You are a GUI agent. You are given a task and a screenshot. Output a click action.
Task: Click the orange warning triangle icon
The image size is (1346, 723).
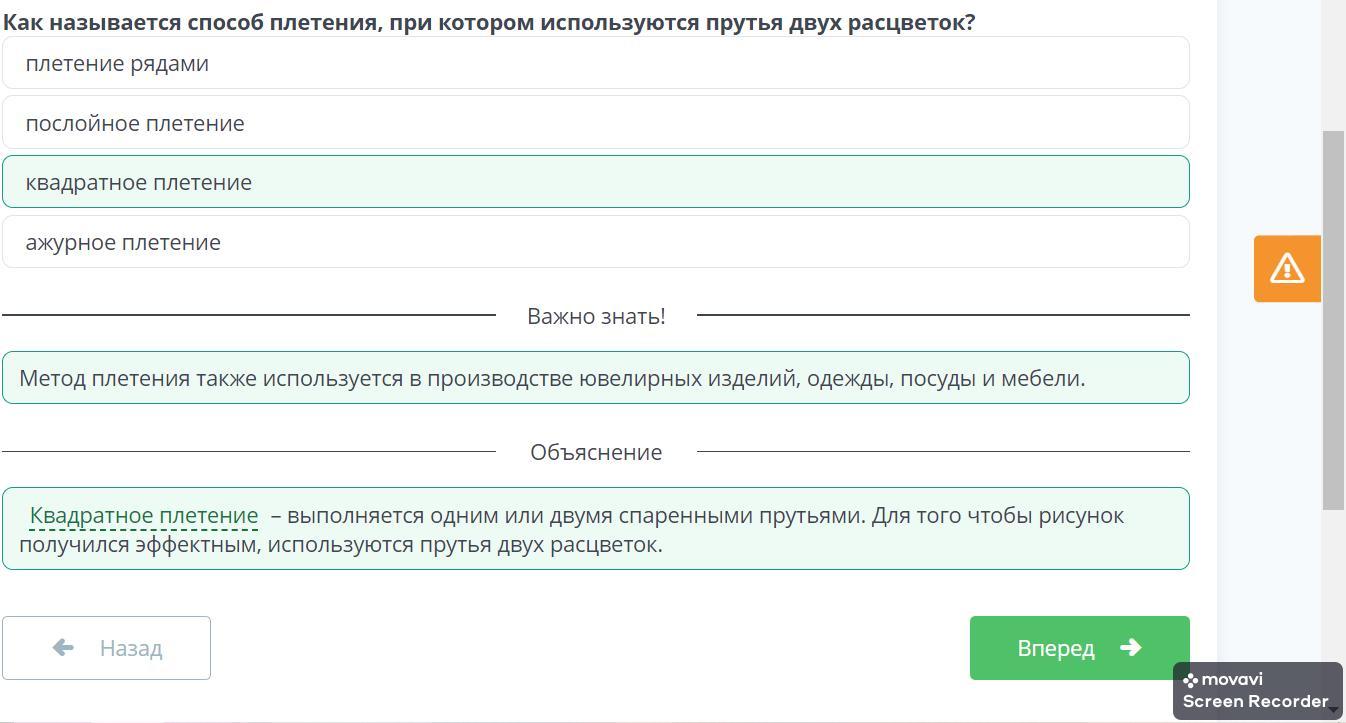pyautogui.click(x=1287, y=268)
